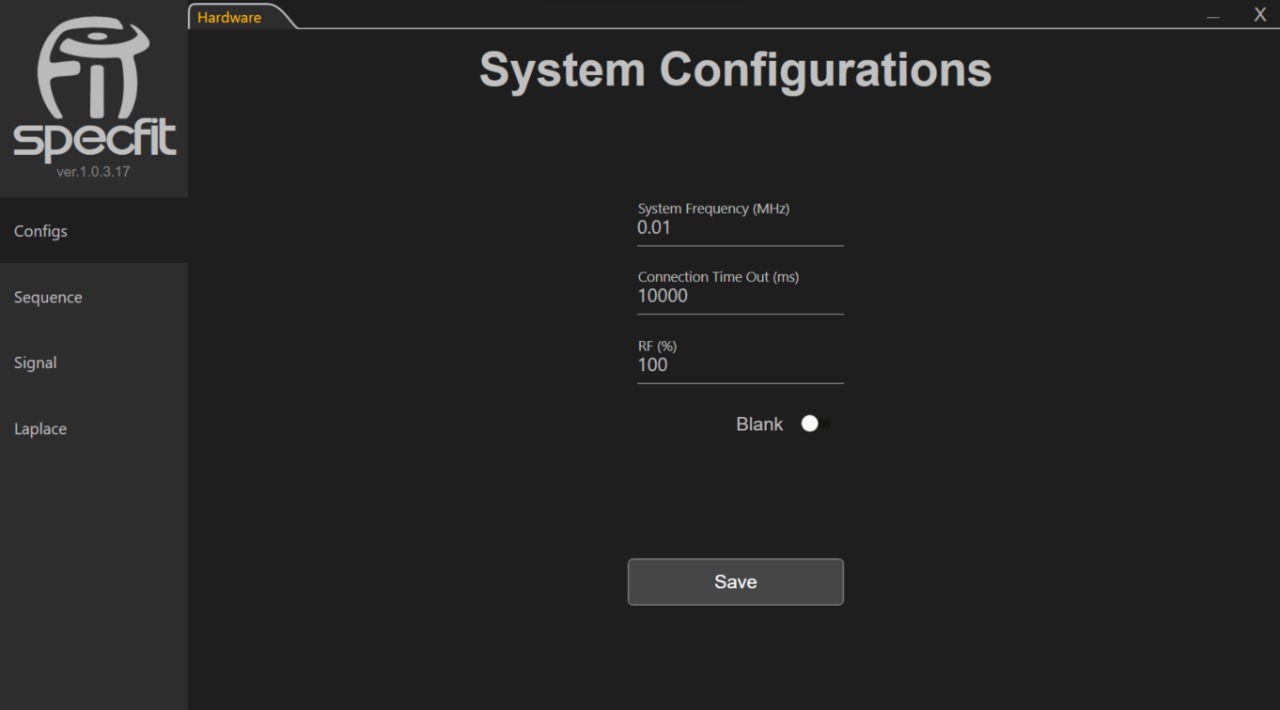Select the RF percentage value field
Screen dimensions: 1280x710
[740, 365]
